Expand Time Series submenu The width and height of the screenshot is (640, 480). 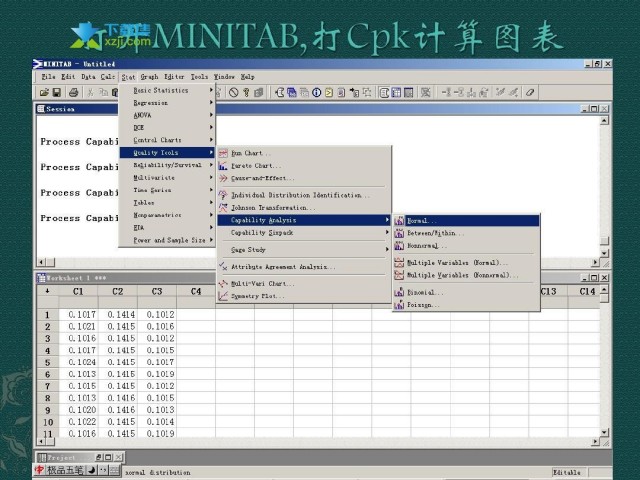coord(167,190)
